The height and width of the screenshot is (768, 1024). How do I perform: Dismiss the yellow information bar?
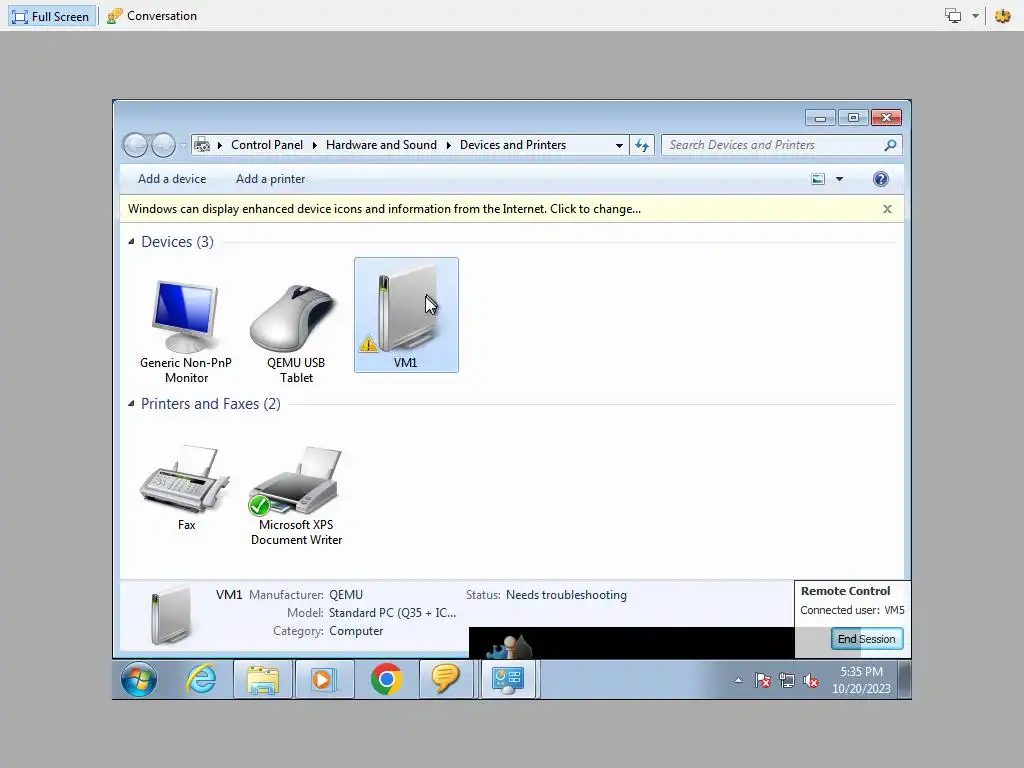(887, 209)
